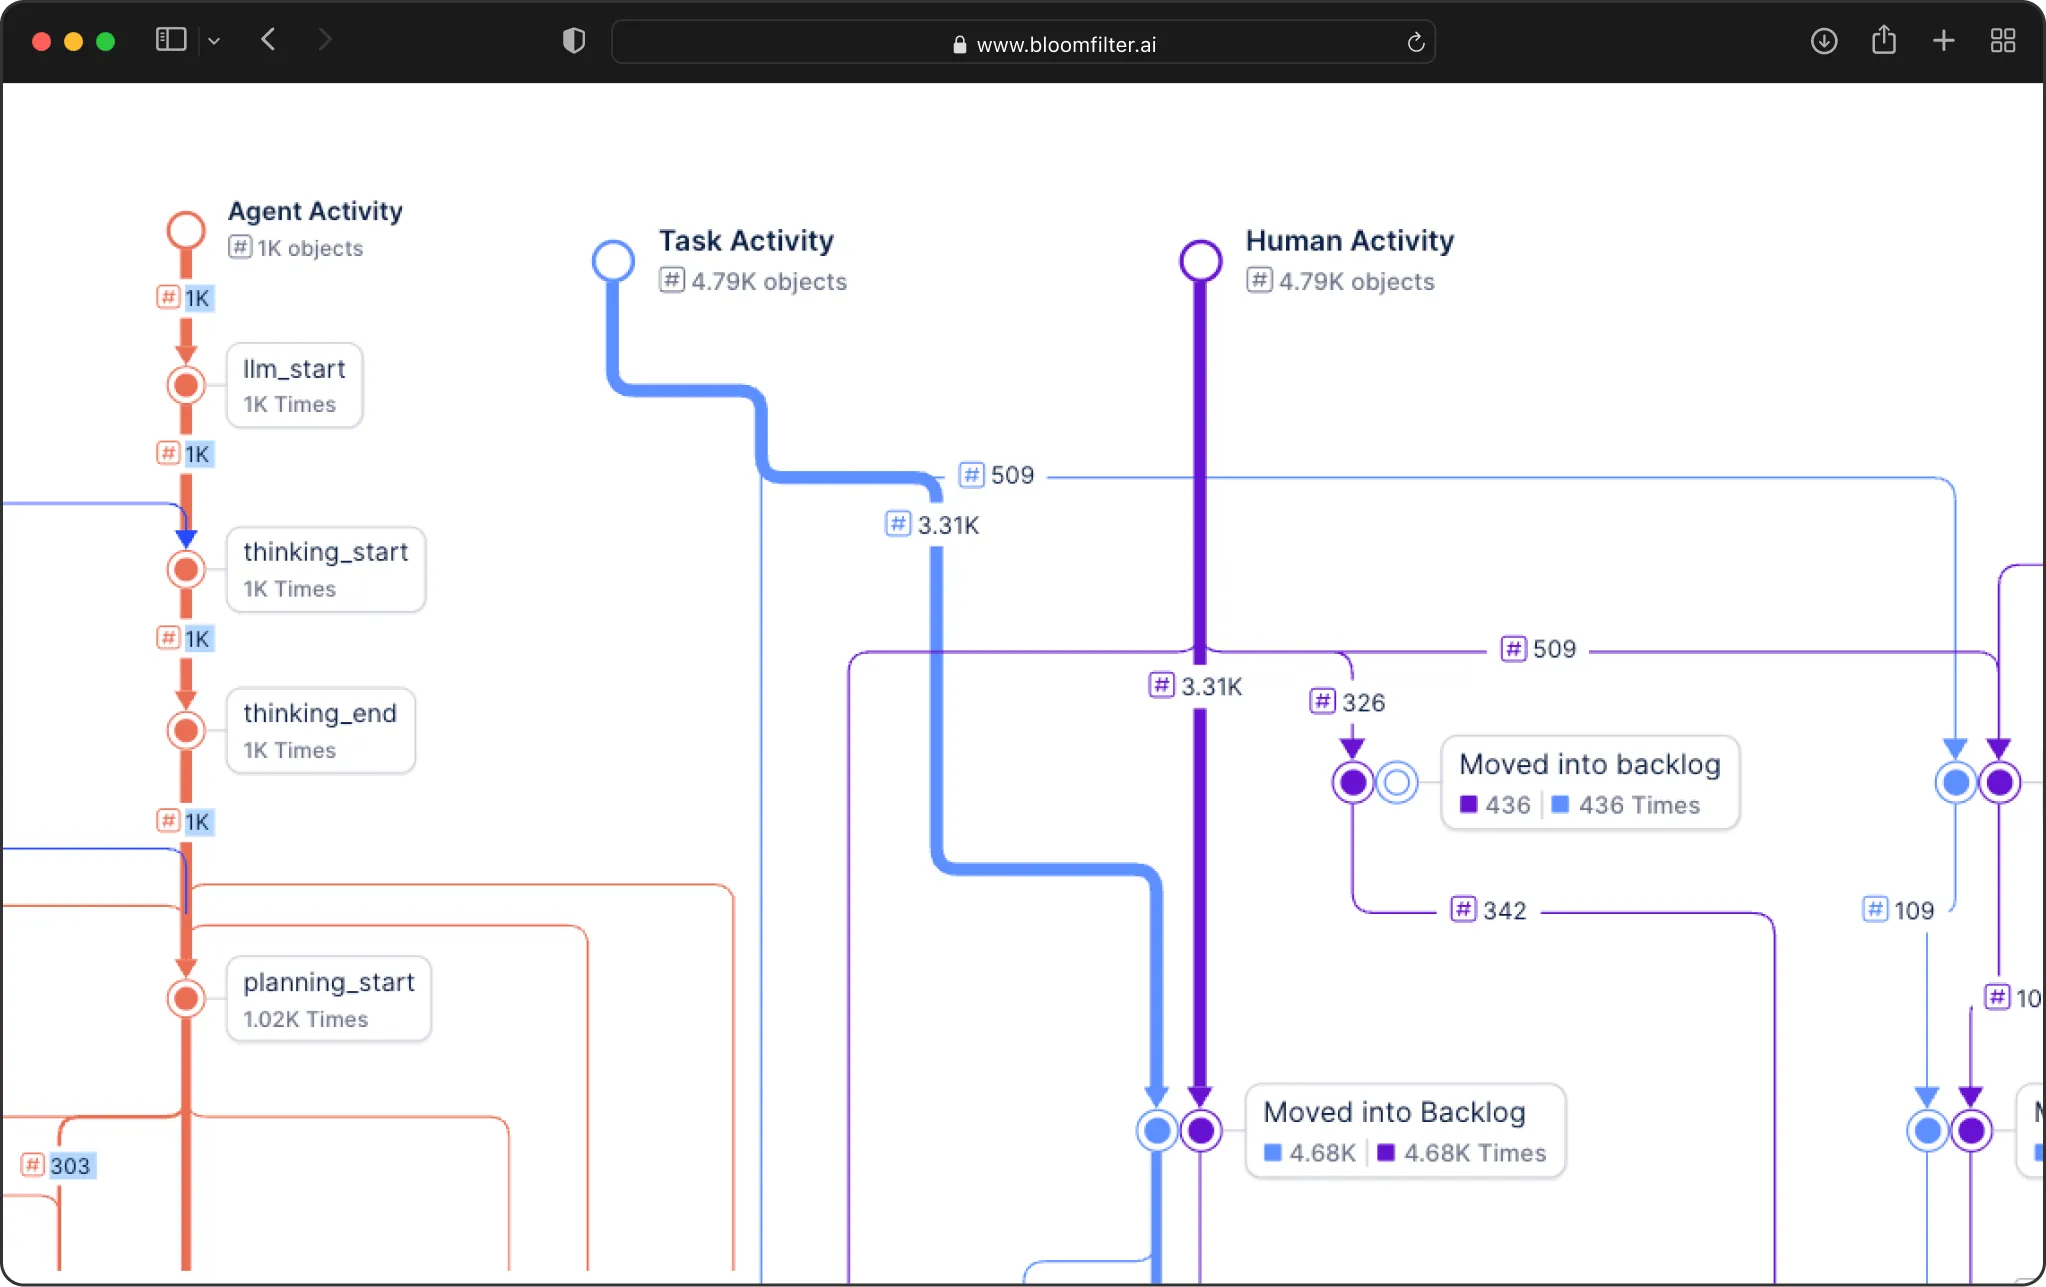This screenshot has width=2046, height=1287.
Task: Open the sidebar dropdown chevron
Action: tap(214, 41)
